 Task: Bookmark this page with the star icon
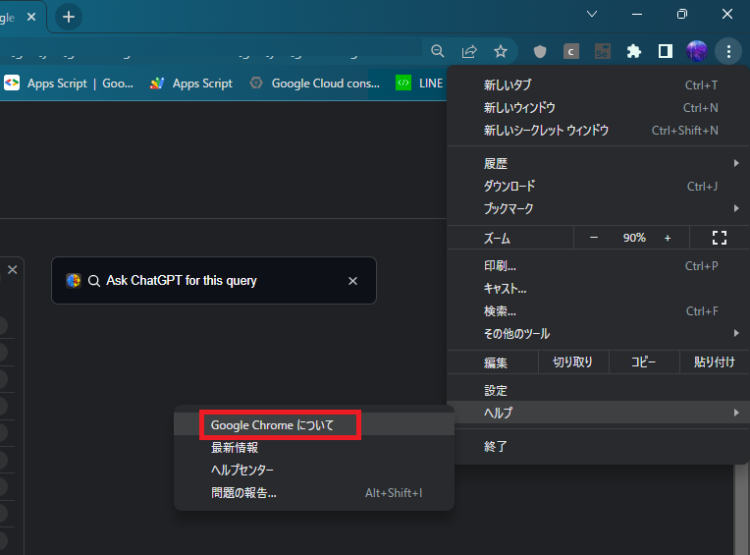[500, 51]
